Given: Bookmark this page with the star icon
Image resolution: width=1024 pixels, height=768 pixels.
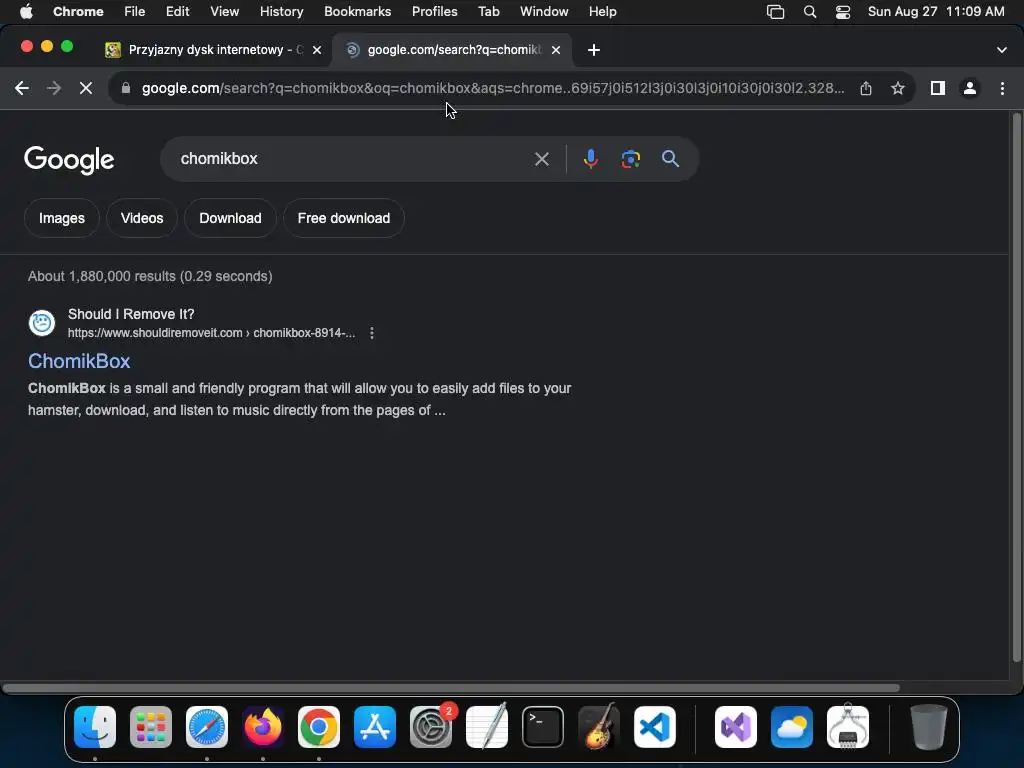Looking at the screenshot, I should [898, 88].
